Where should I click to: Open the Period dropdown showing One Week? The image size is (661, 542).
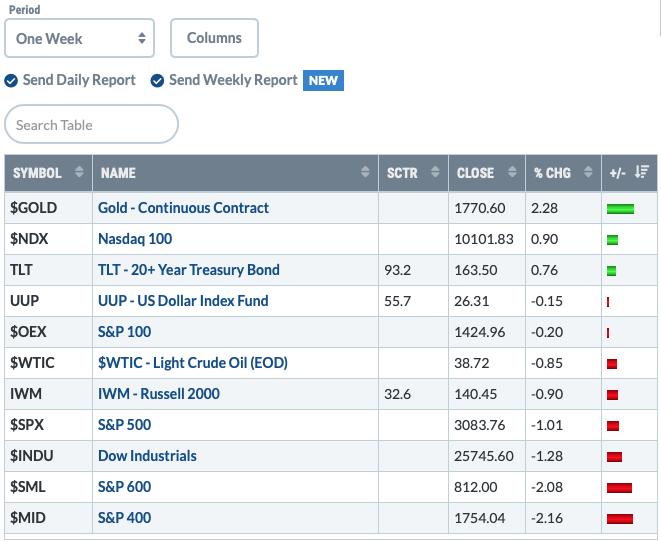click(79, 38)
